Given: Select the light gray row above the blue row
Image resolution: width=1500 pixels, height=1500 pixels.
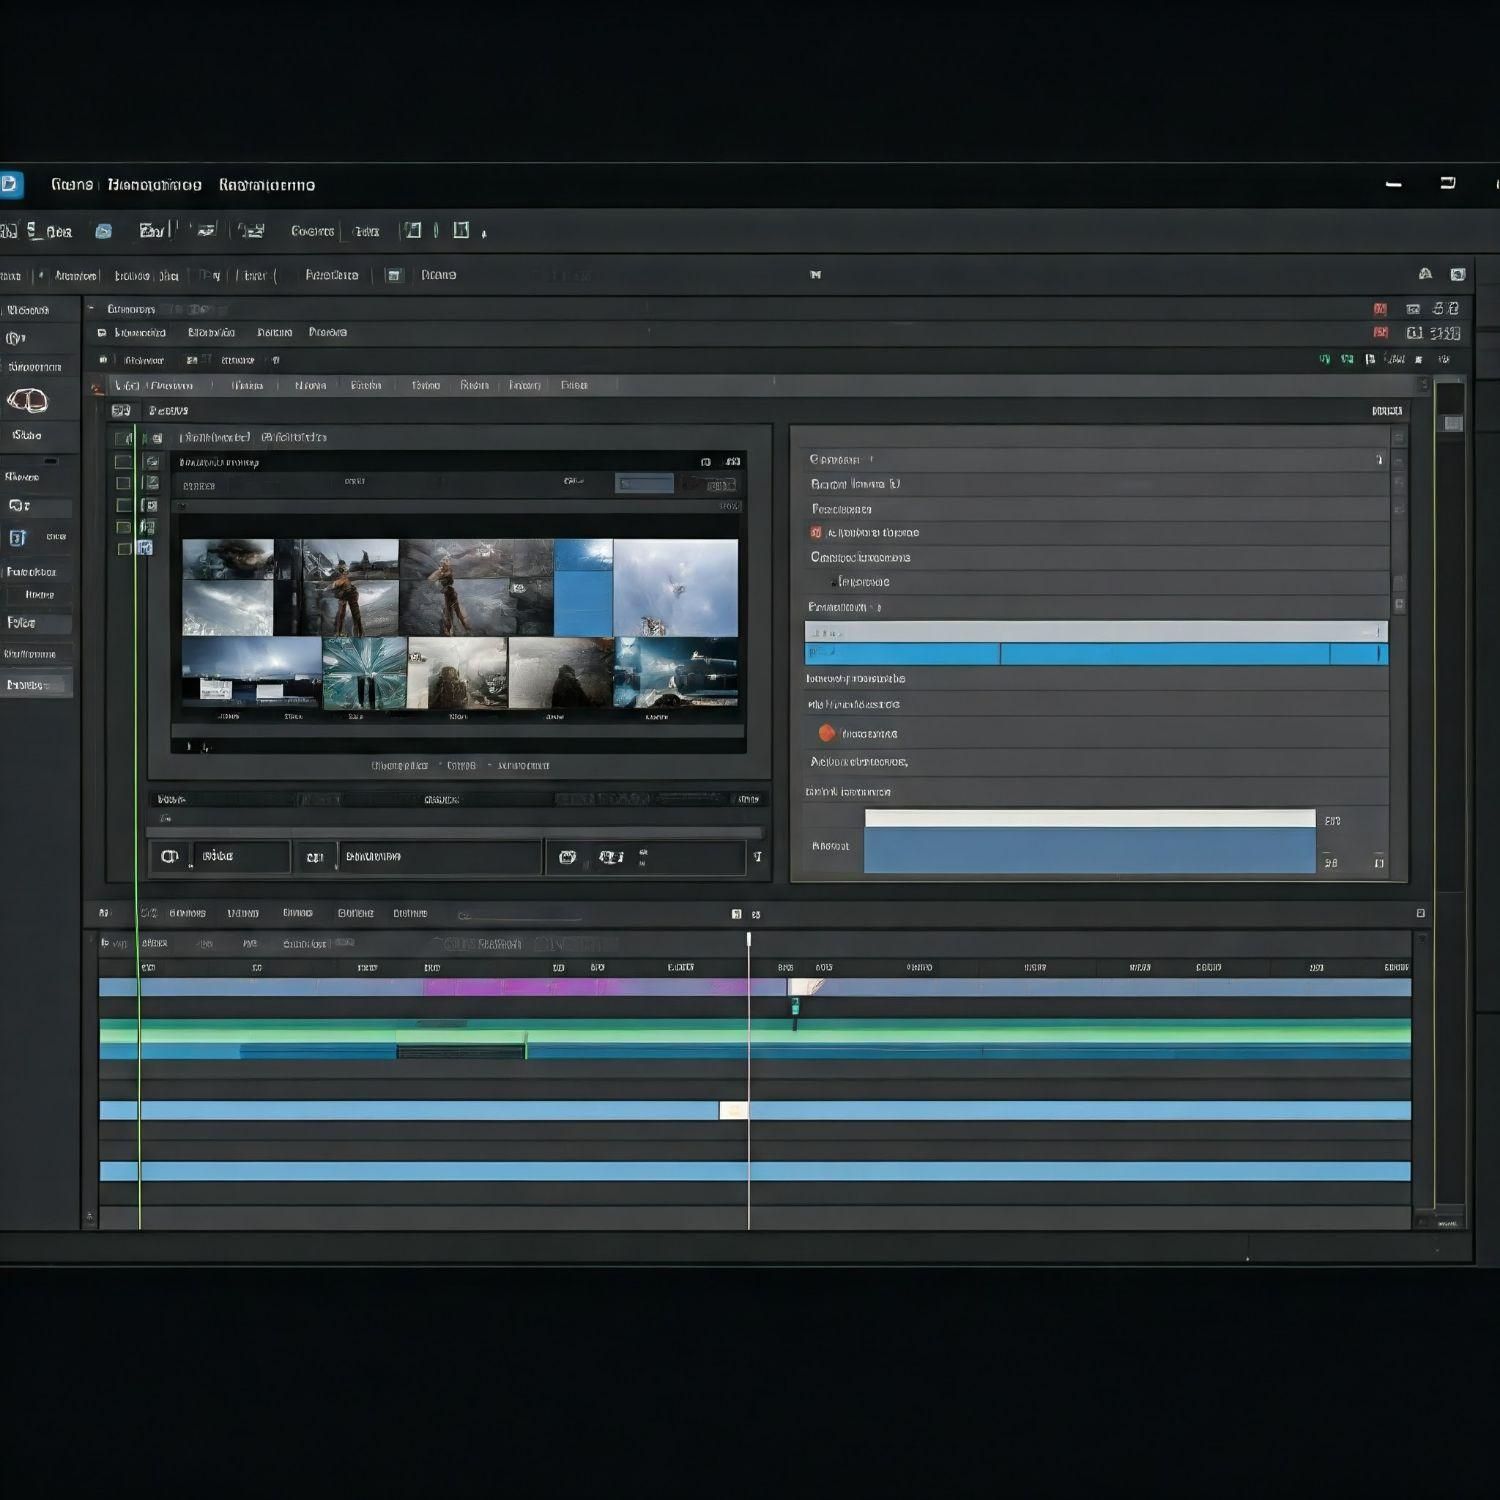Looking at the screenshot, I should pos(1096,632).
